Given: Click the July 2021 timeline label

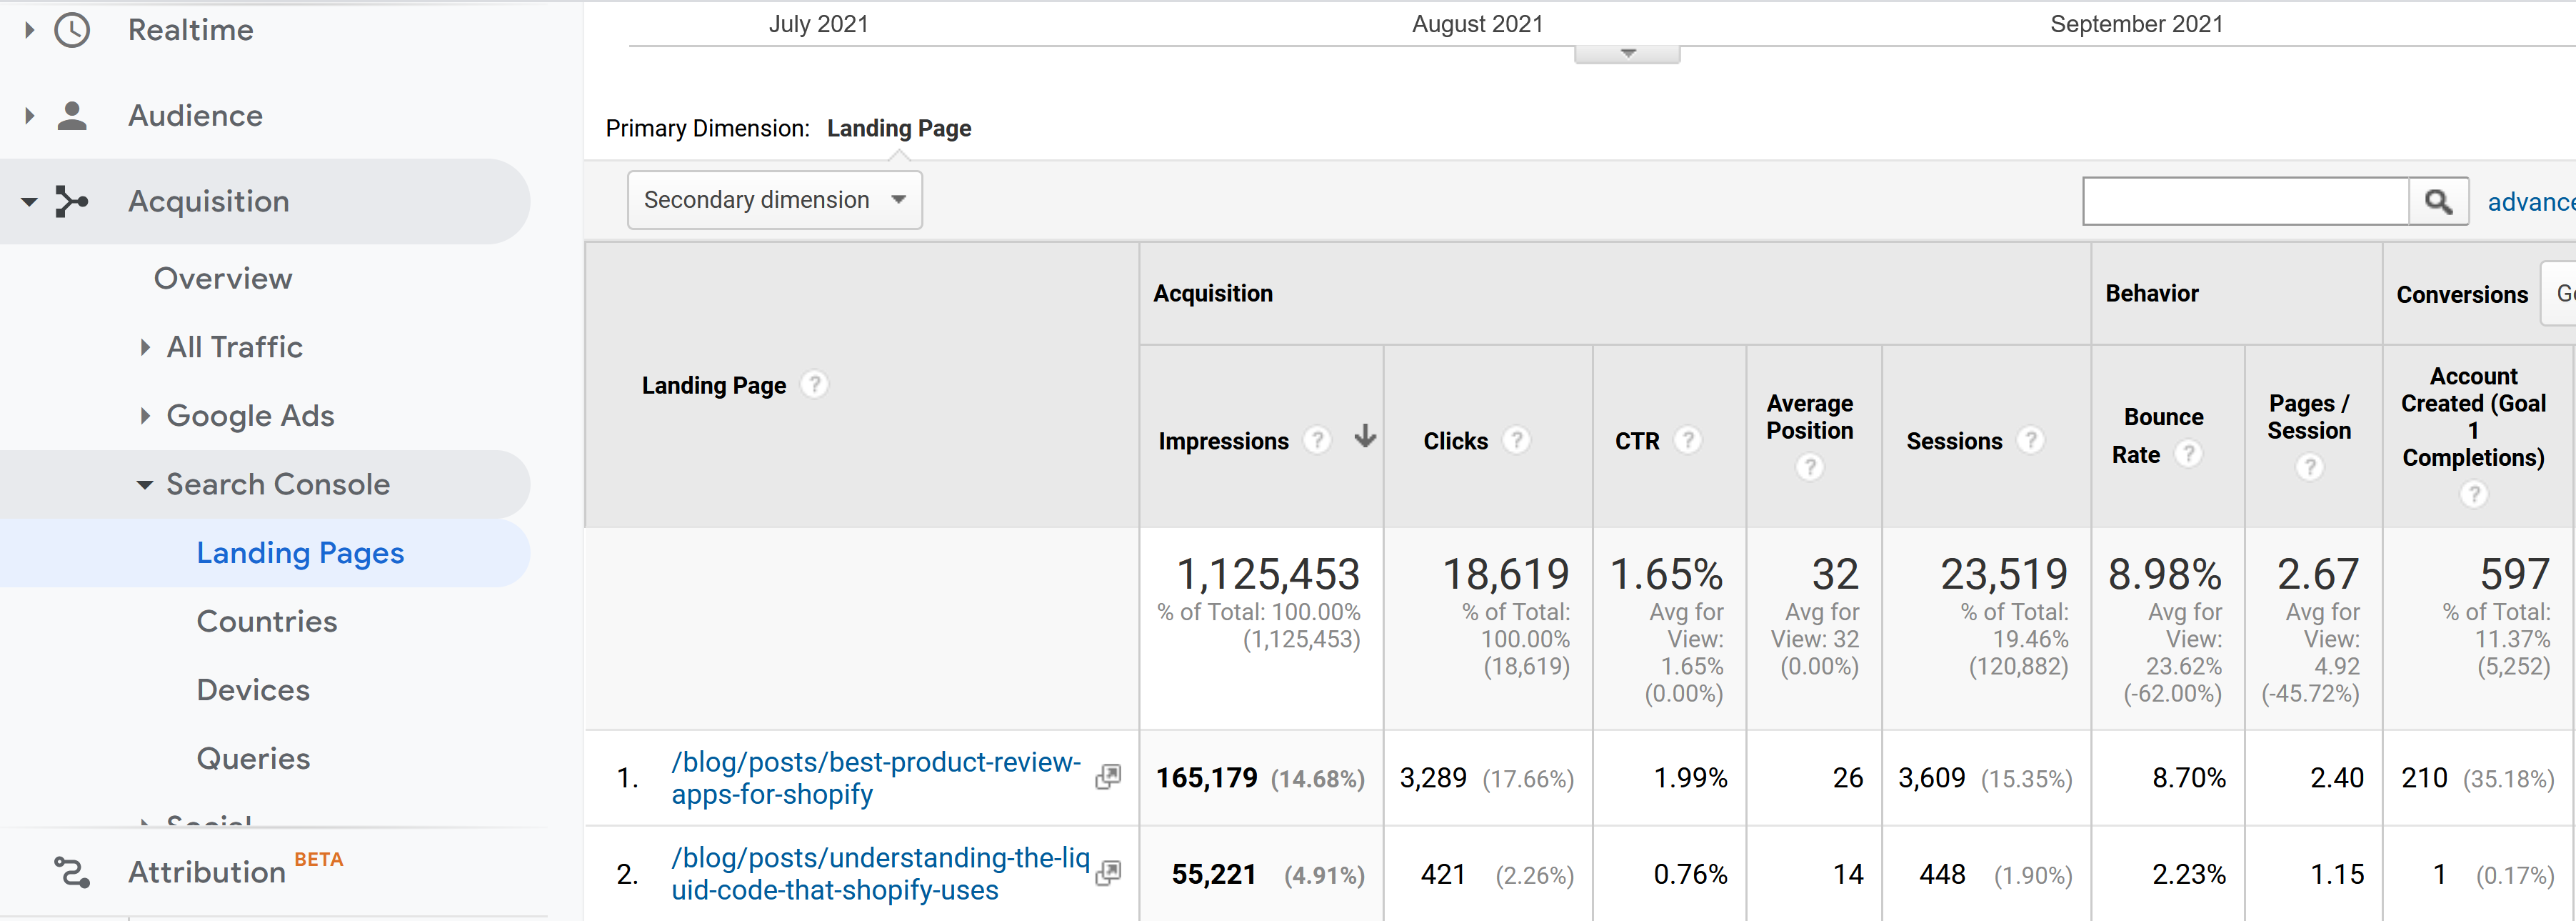Looking at the screenshot, I should click(x=818, y=24).
